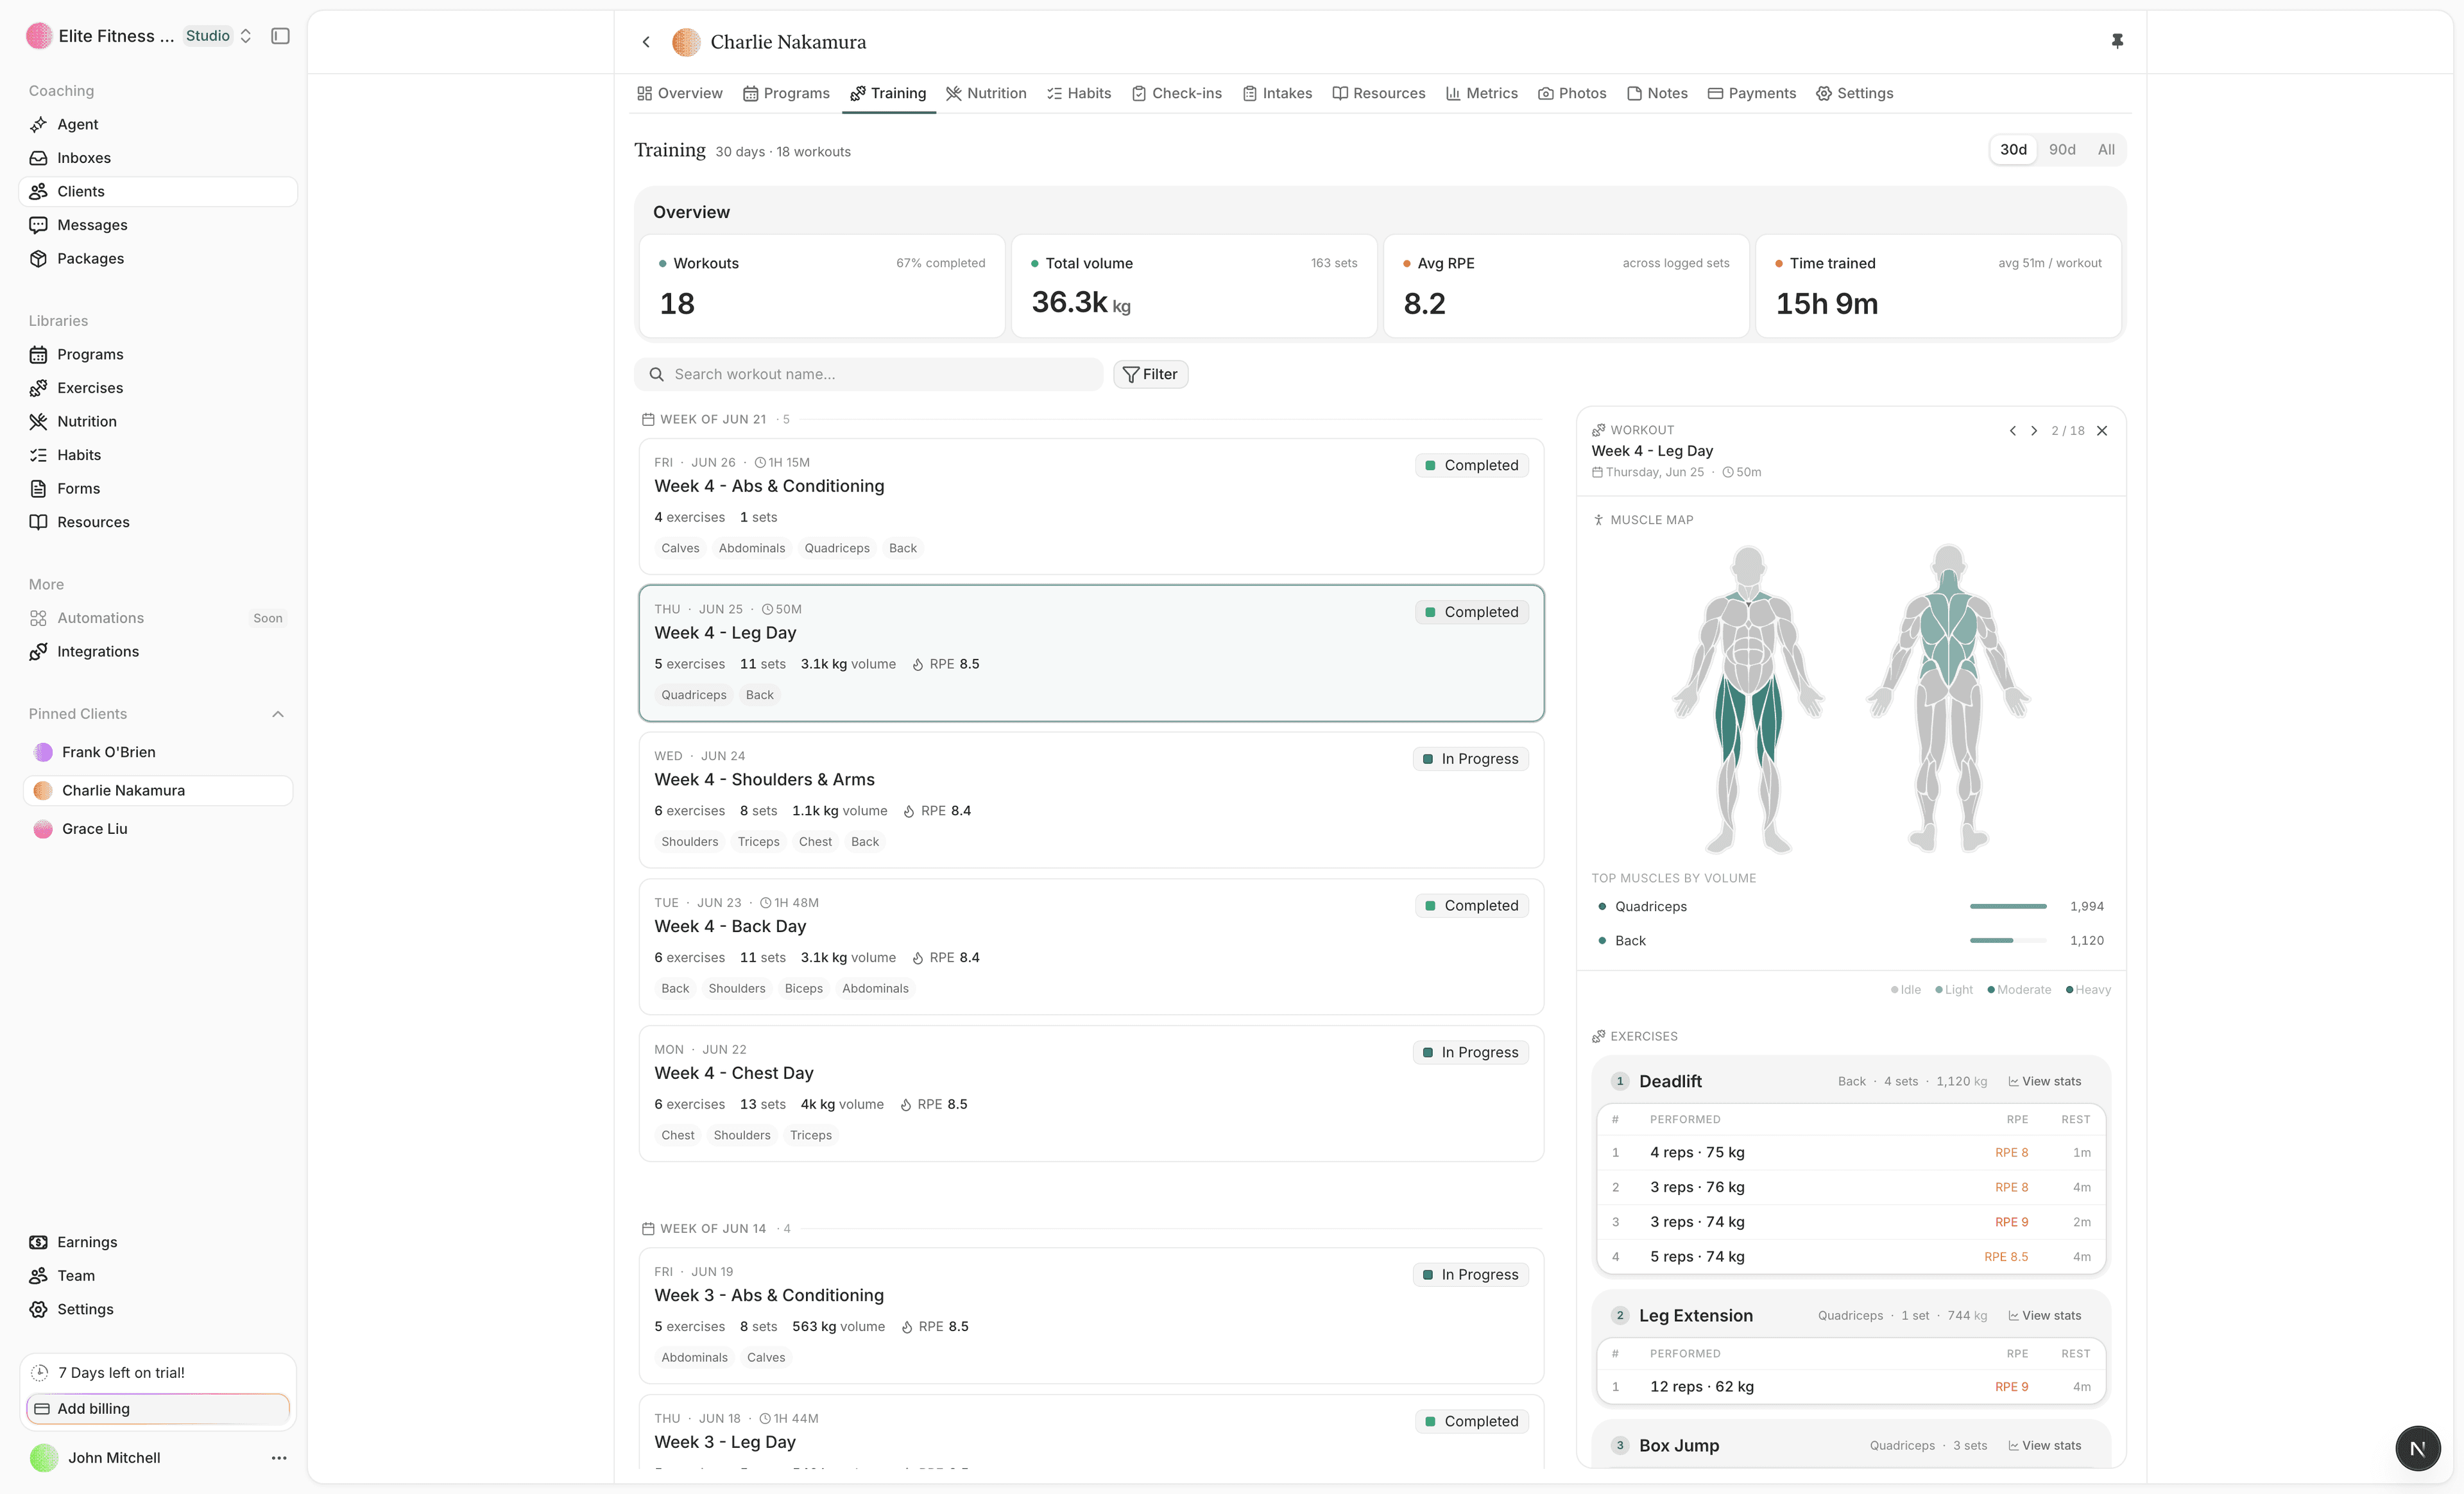
Task: Open Earnings in the sidebar
Action: click(158, 1242)
